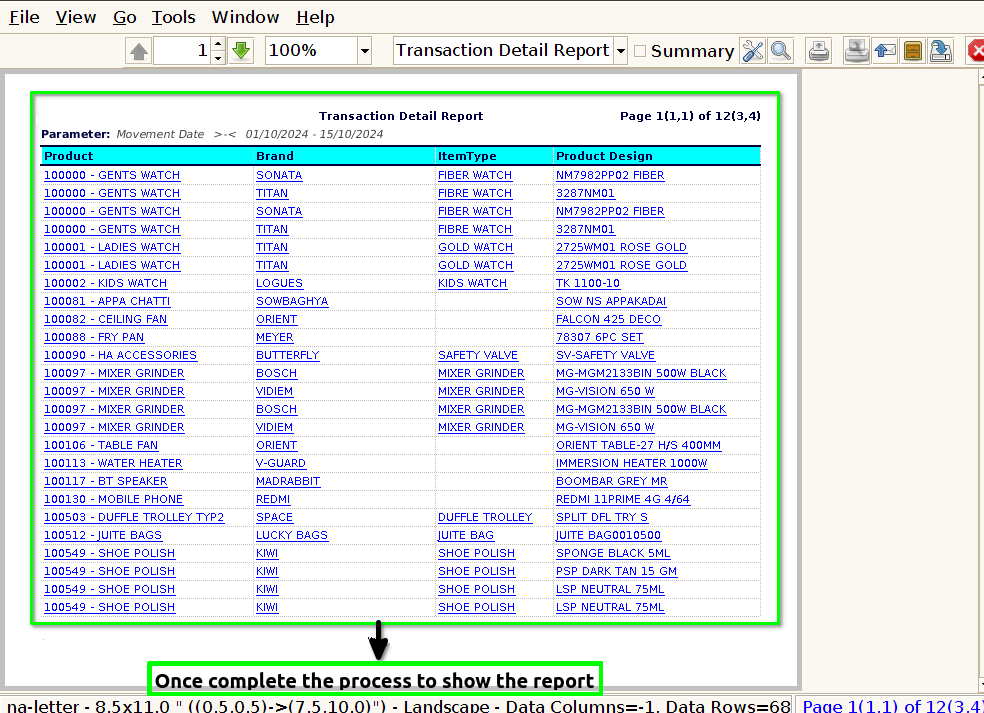
Task: Decrease page number with spinner down
Action: tap(218, 58)
